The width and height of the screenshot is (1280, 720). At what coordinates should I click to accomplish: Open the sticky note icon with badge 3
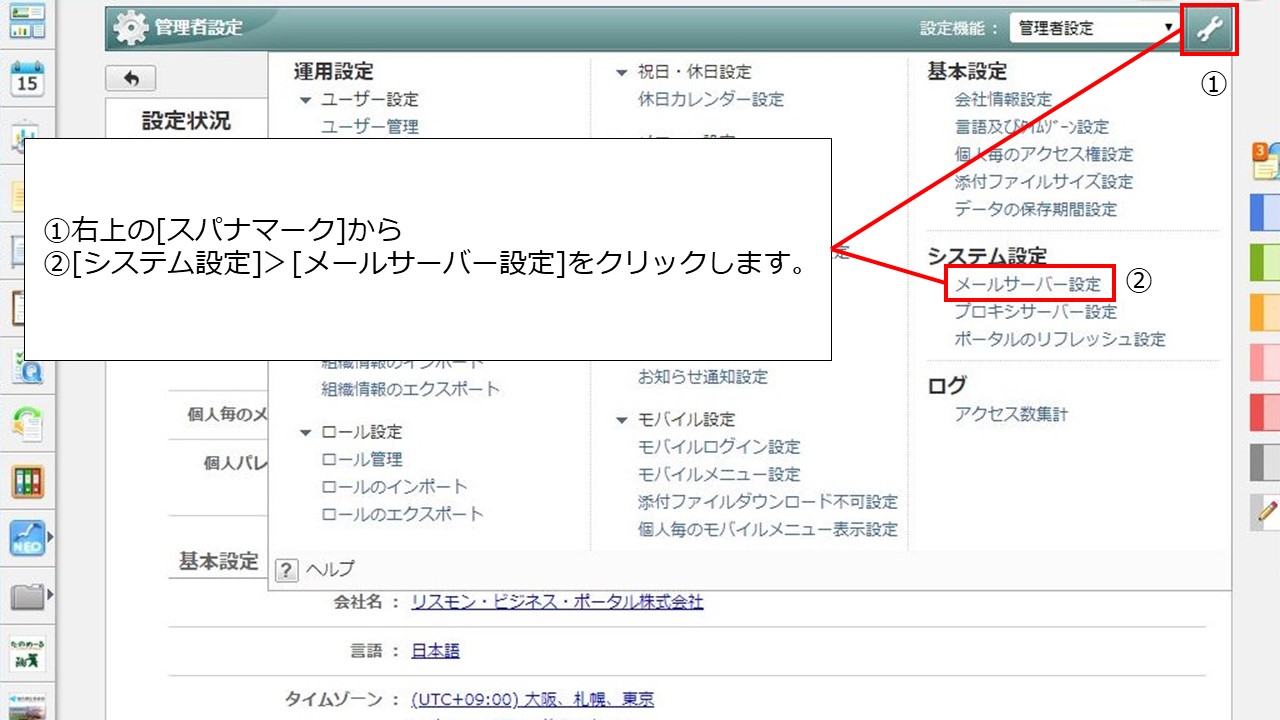[x=1266, y=162]
